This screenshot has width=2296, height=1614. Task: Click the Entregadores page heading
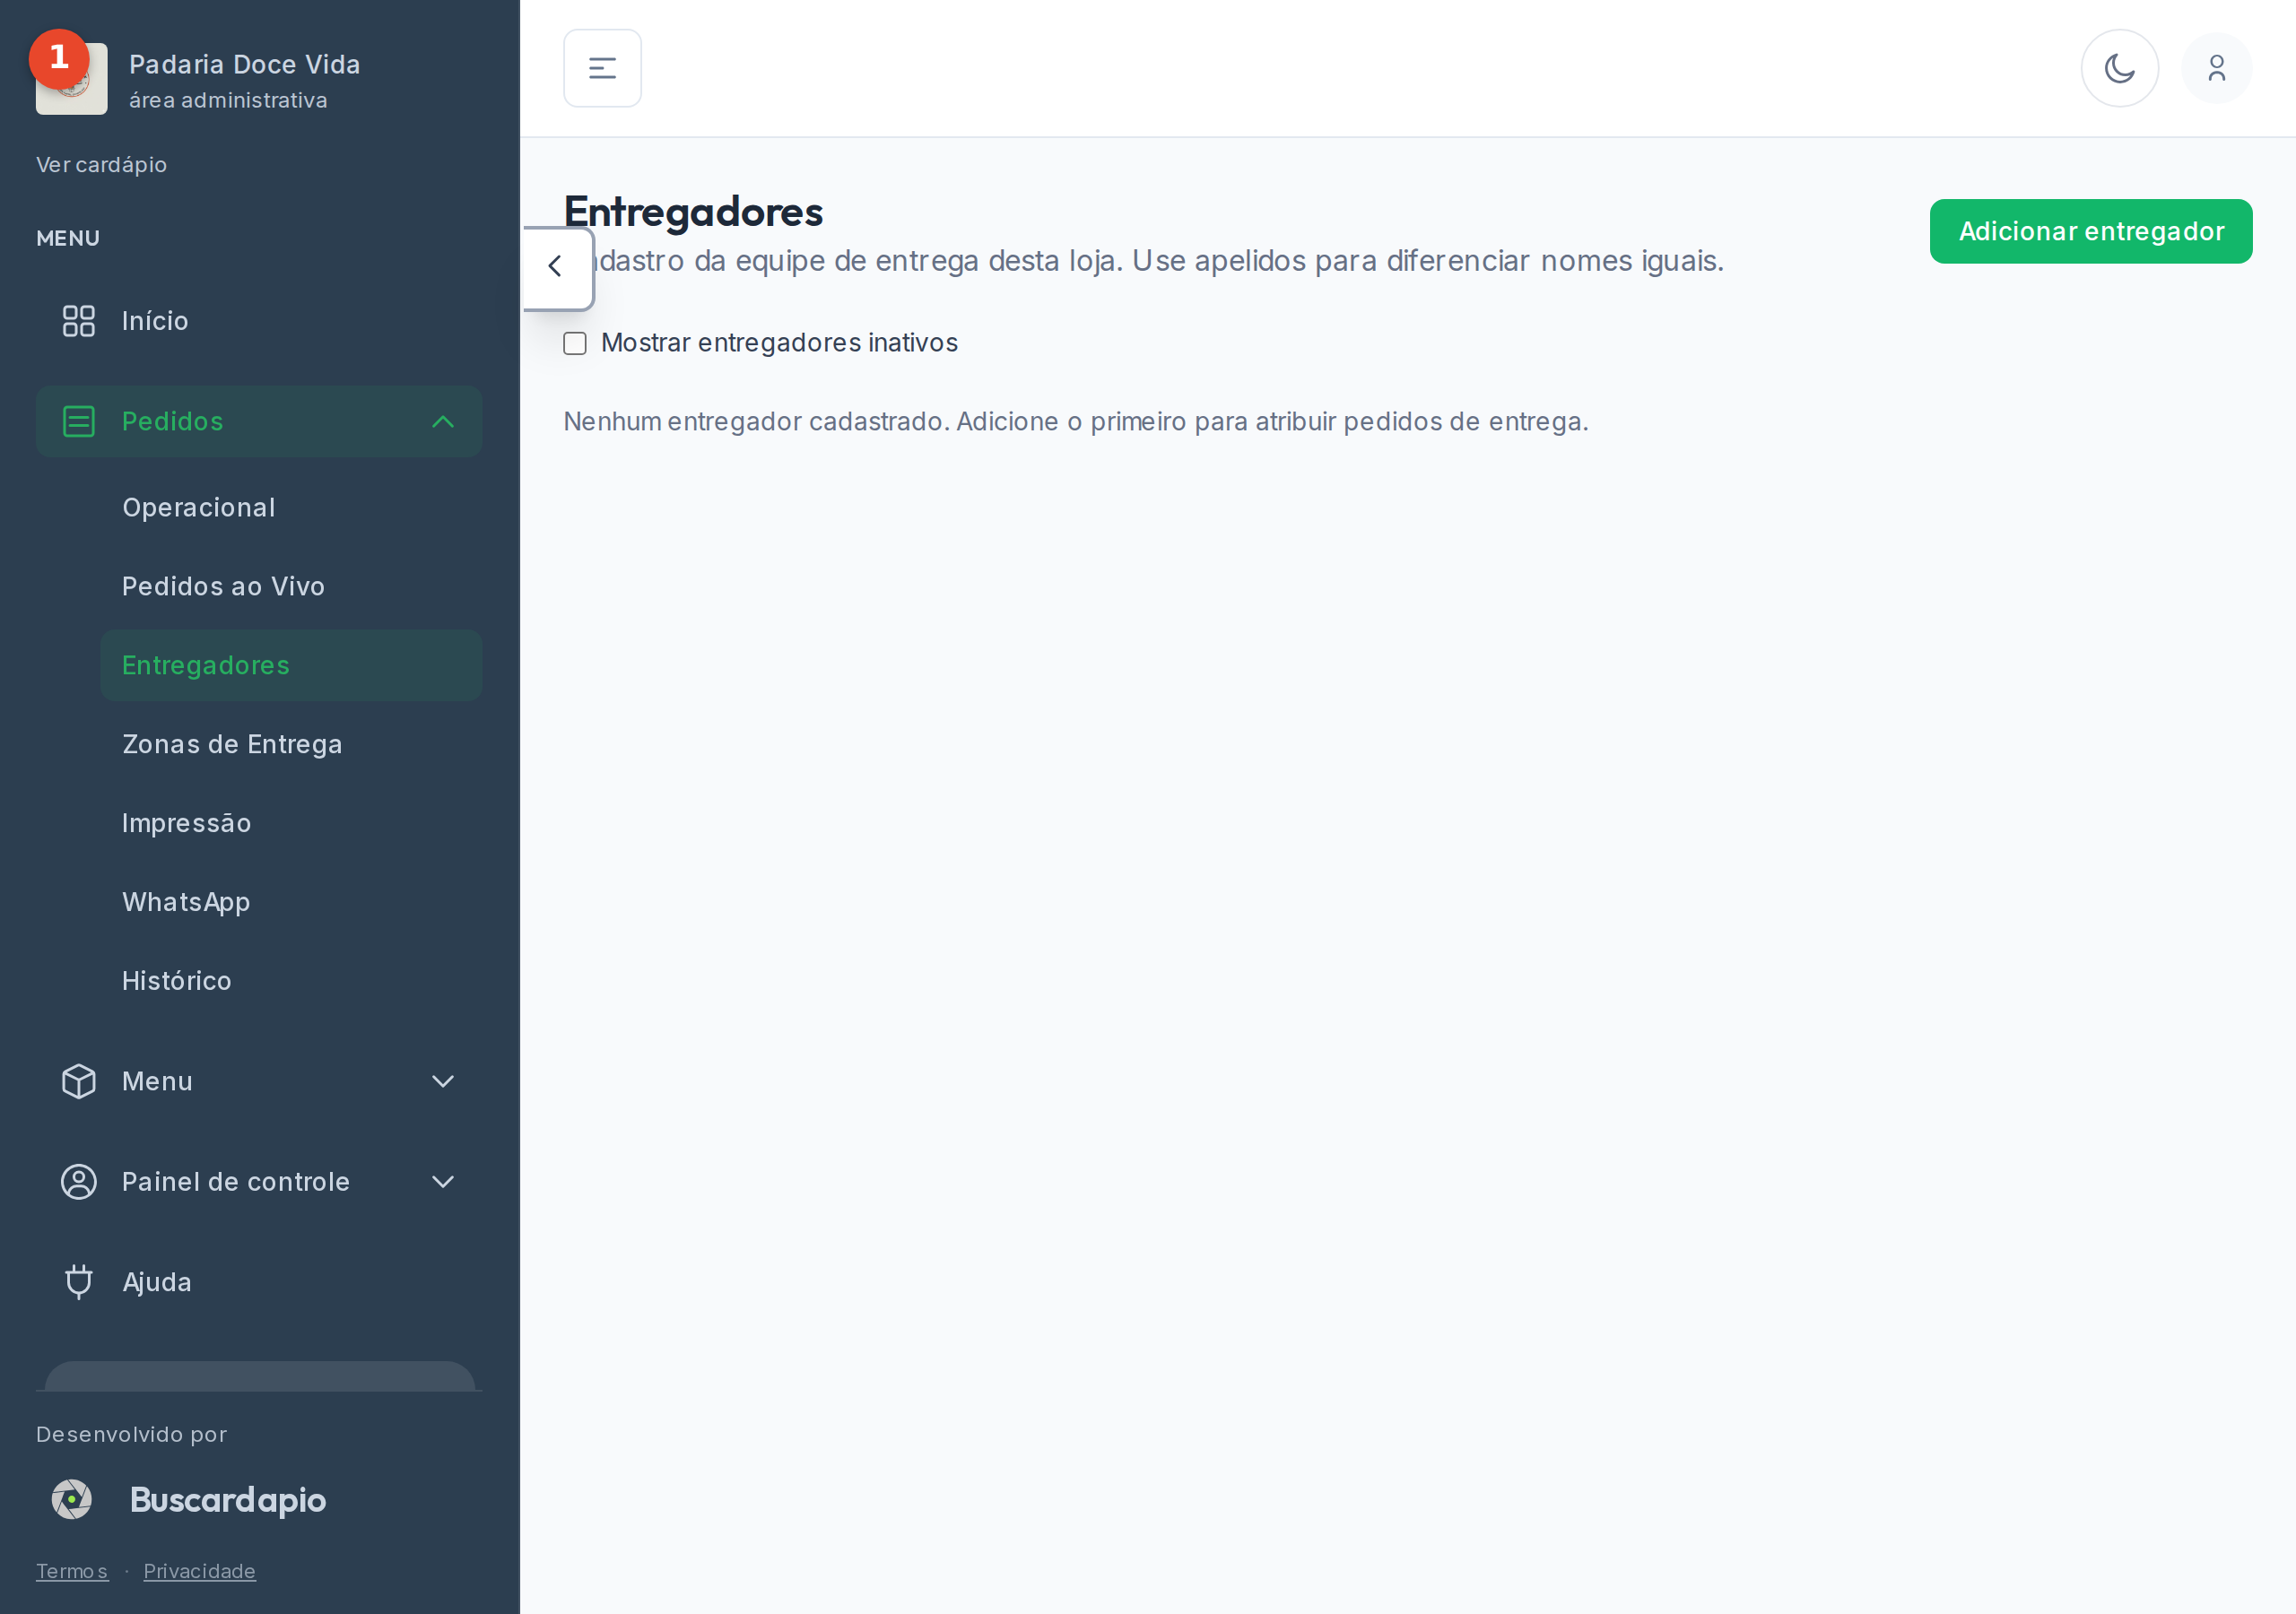[693, 211]
